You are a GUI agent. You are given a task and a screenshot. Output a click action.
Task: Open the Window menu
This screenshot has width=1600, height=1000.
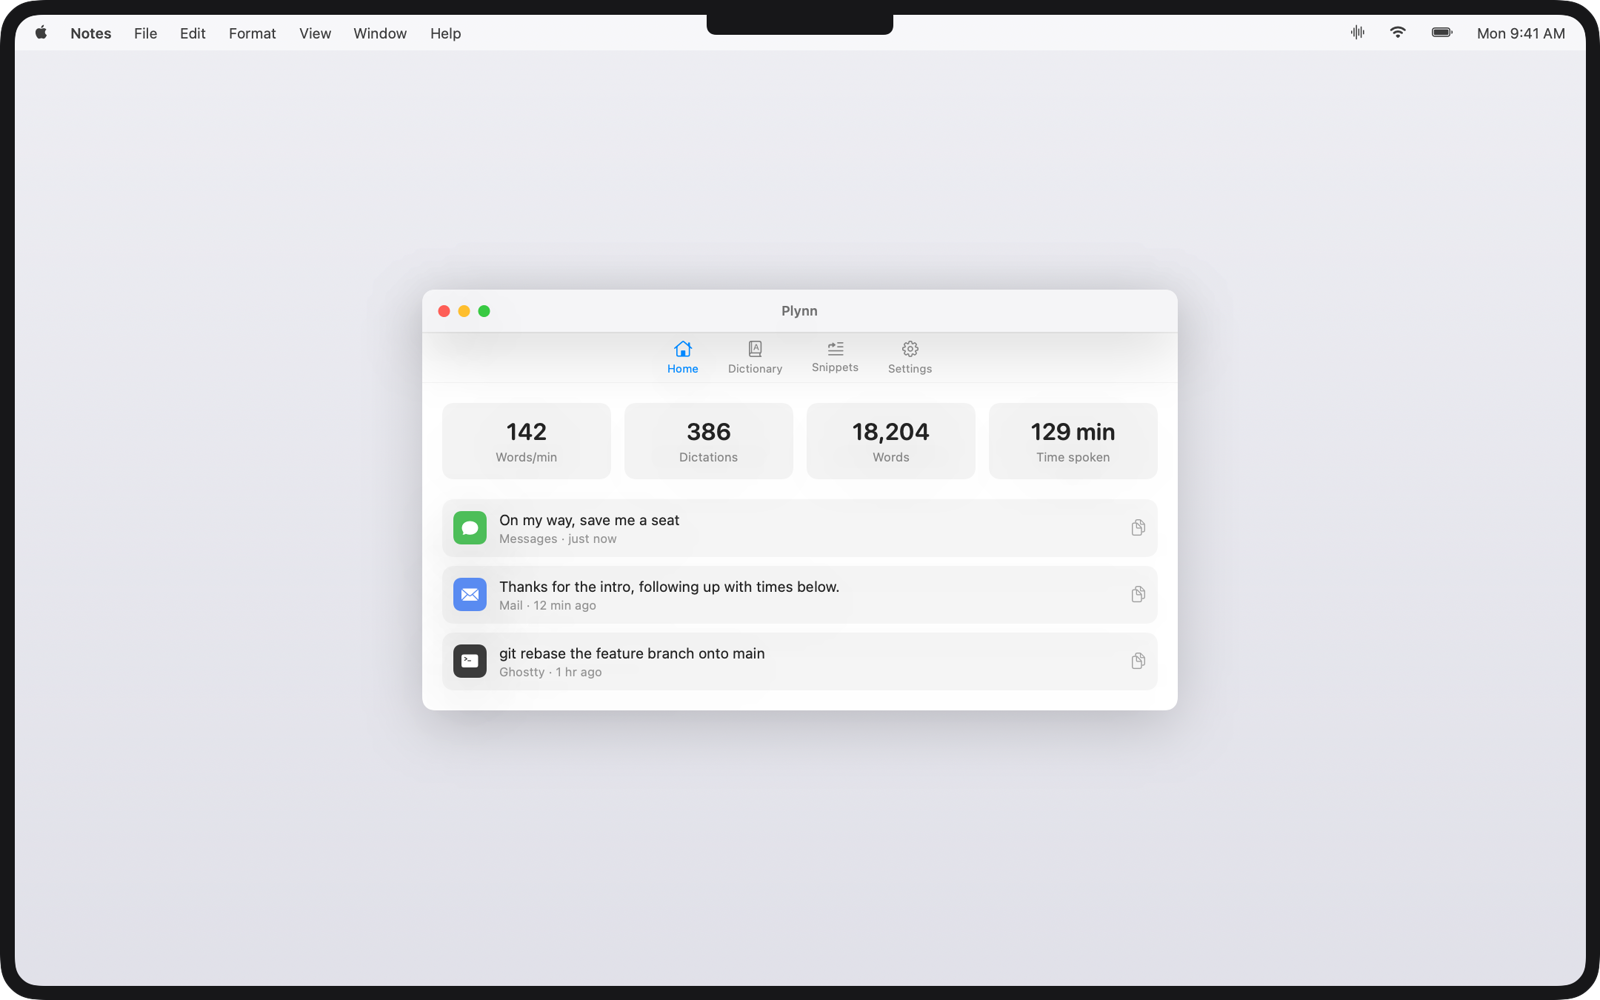380,33
